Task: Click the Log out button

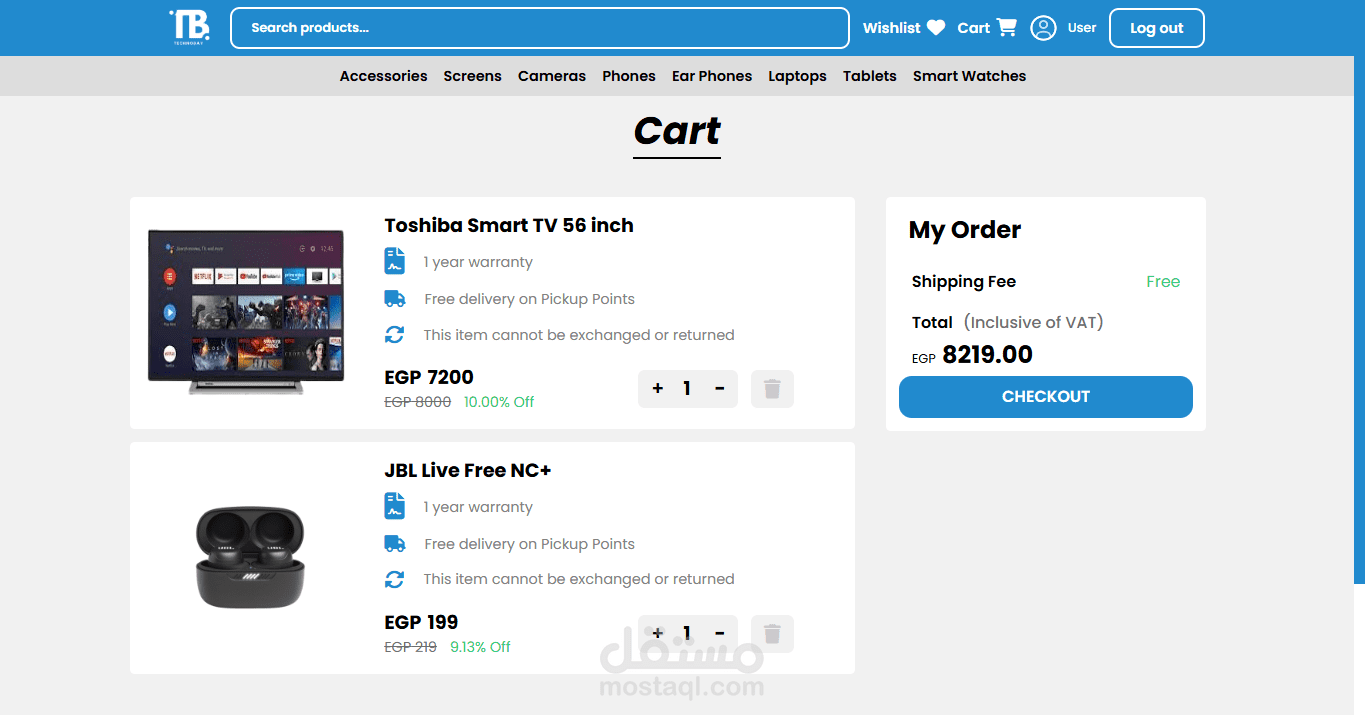Action: click(1157, 28)
